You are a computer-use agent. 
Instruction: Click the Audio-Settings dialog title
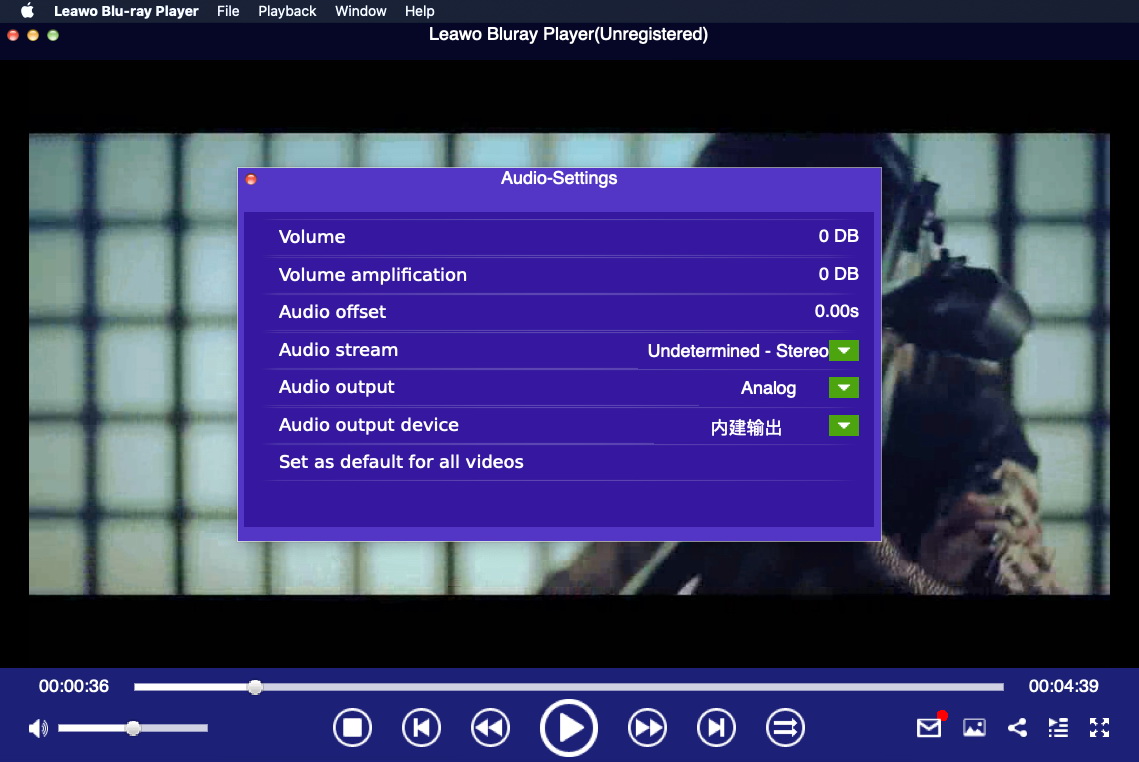point(559,179)
